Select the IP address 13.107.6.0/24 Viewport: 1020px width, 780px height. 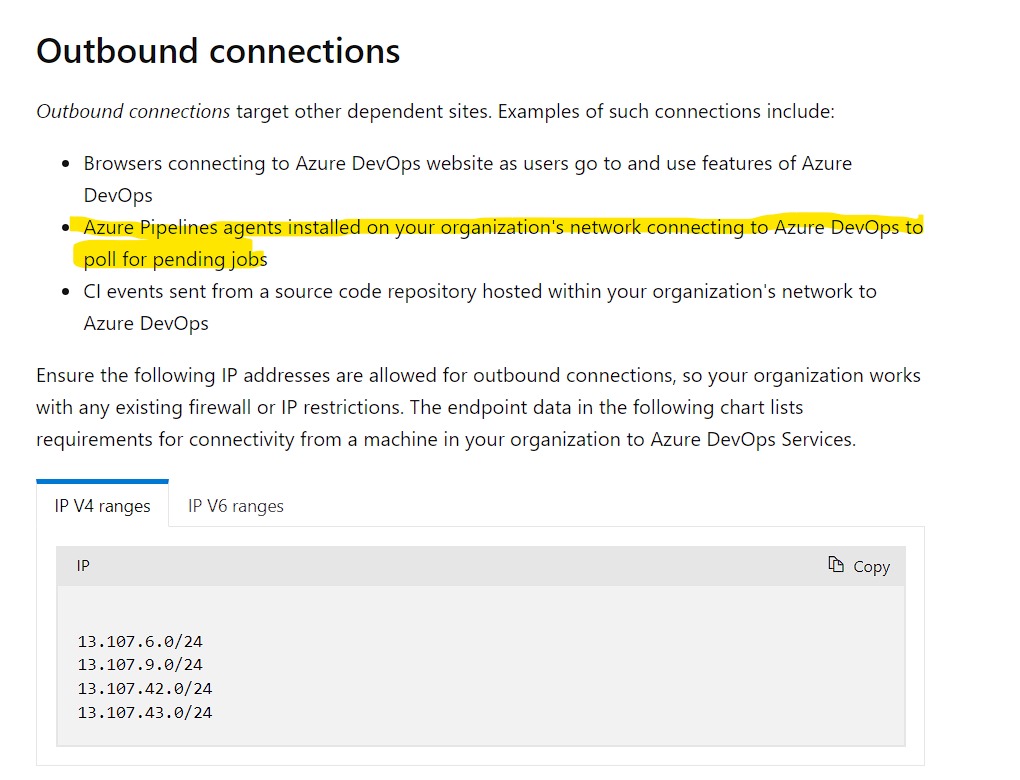[x=141, y=641]
